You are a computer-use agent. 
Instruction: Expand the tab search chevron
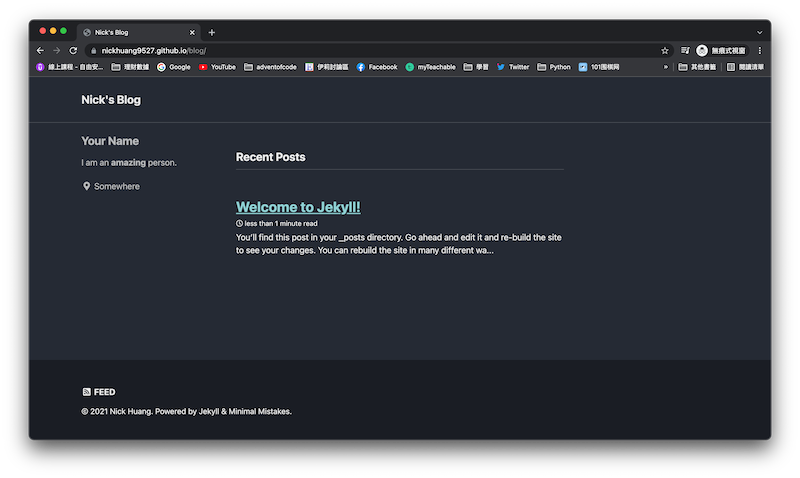(760, 33)
